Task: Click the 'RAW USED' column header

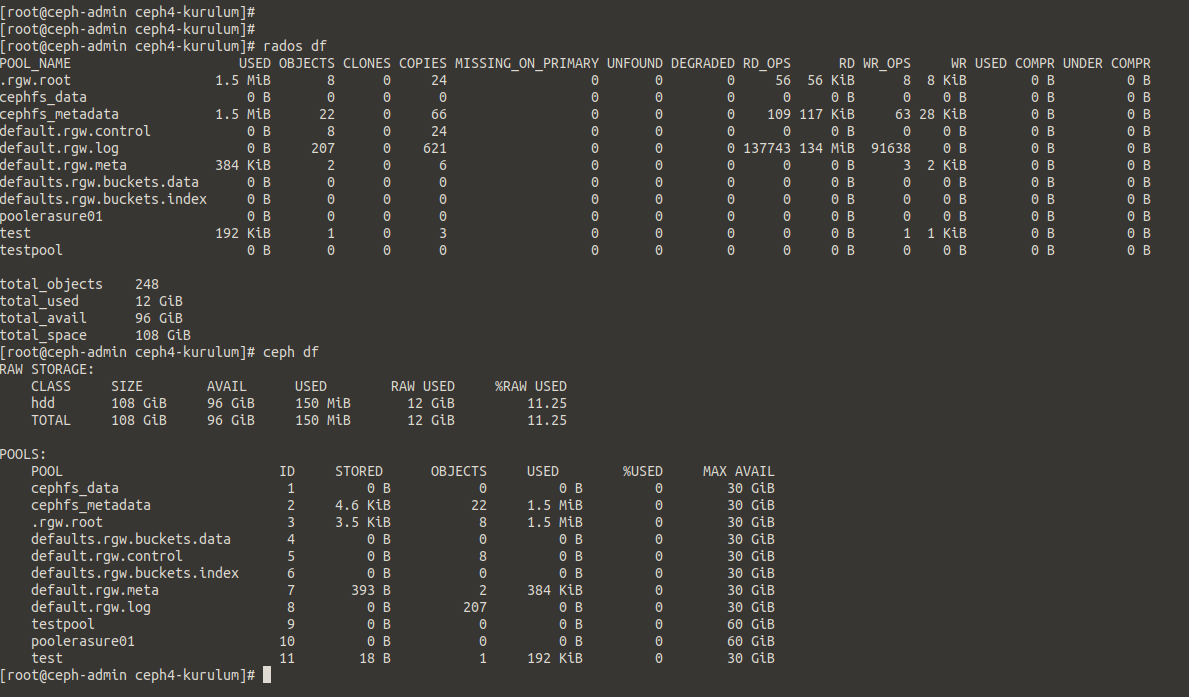Action: pos(422,386)
